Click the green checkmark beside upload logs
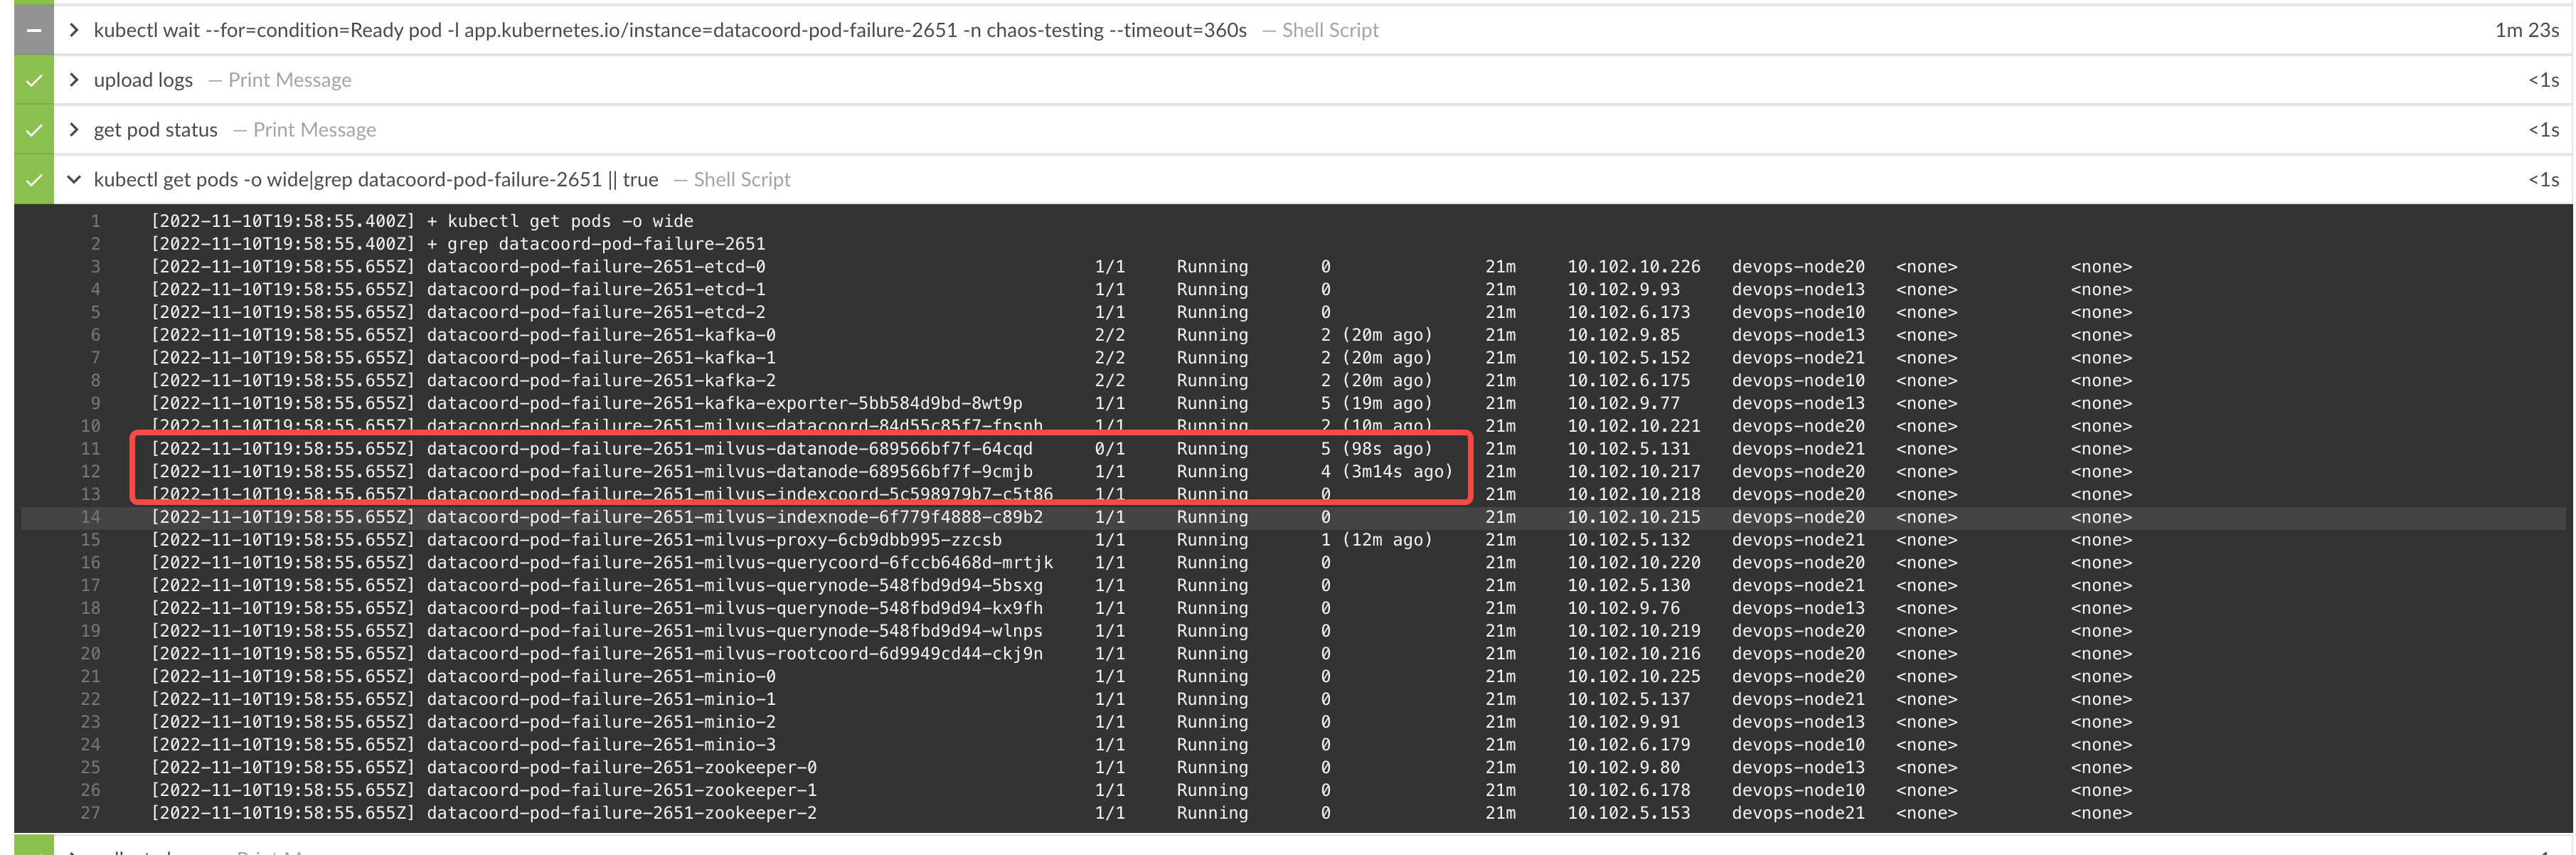 [34, 80]
